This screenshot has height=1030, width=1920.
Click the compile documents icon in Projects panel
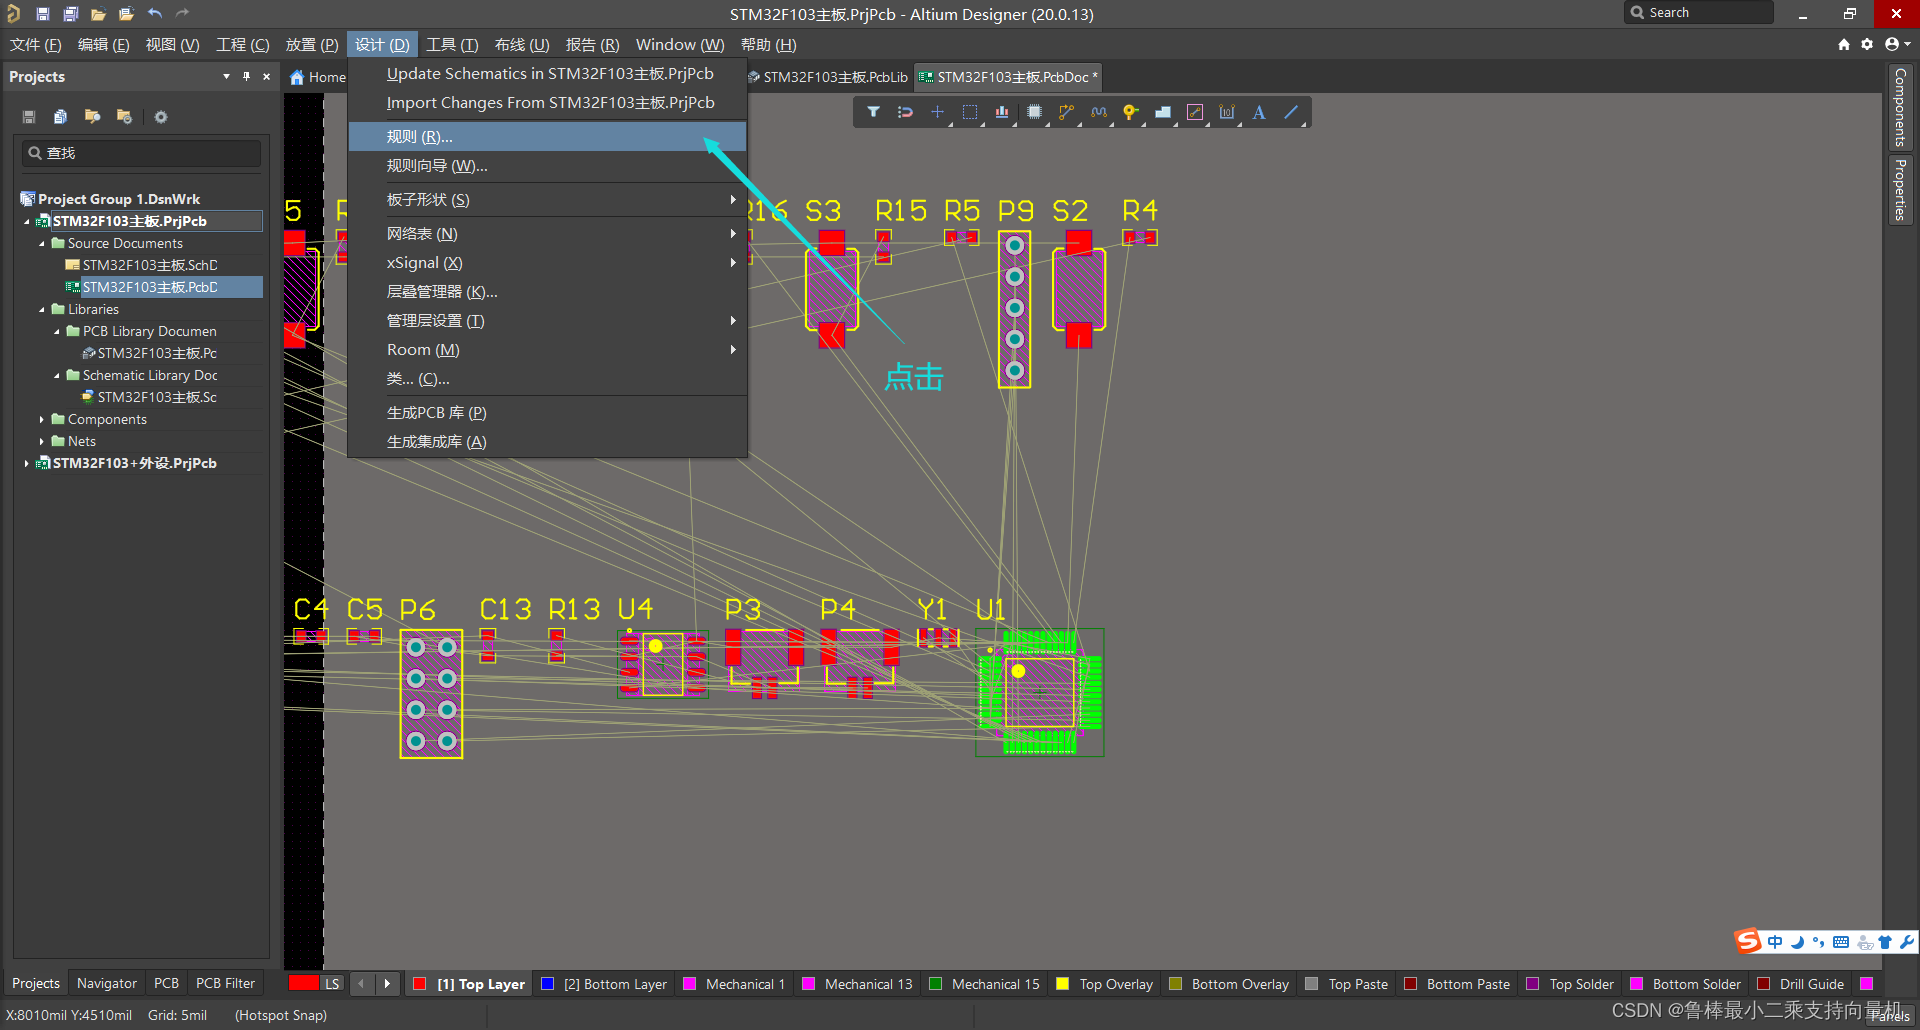tap(60, 117)
